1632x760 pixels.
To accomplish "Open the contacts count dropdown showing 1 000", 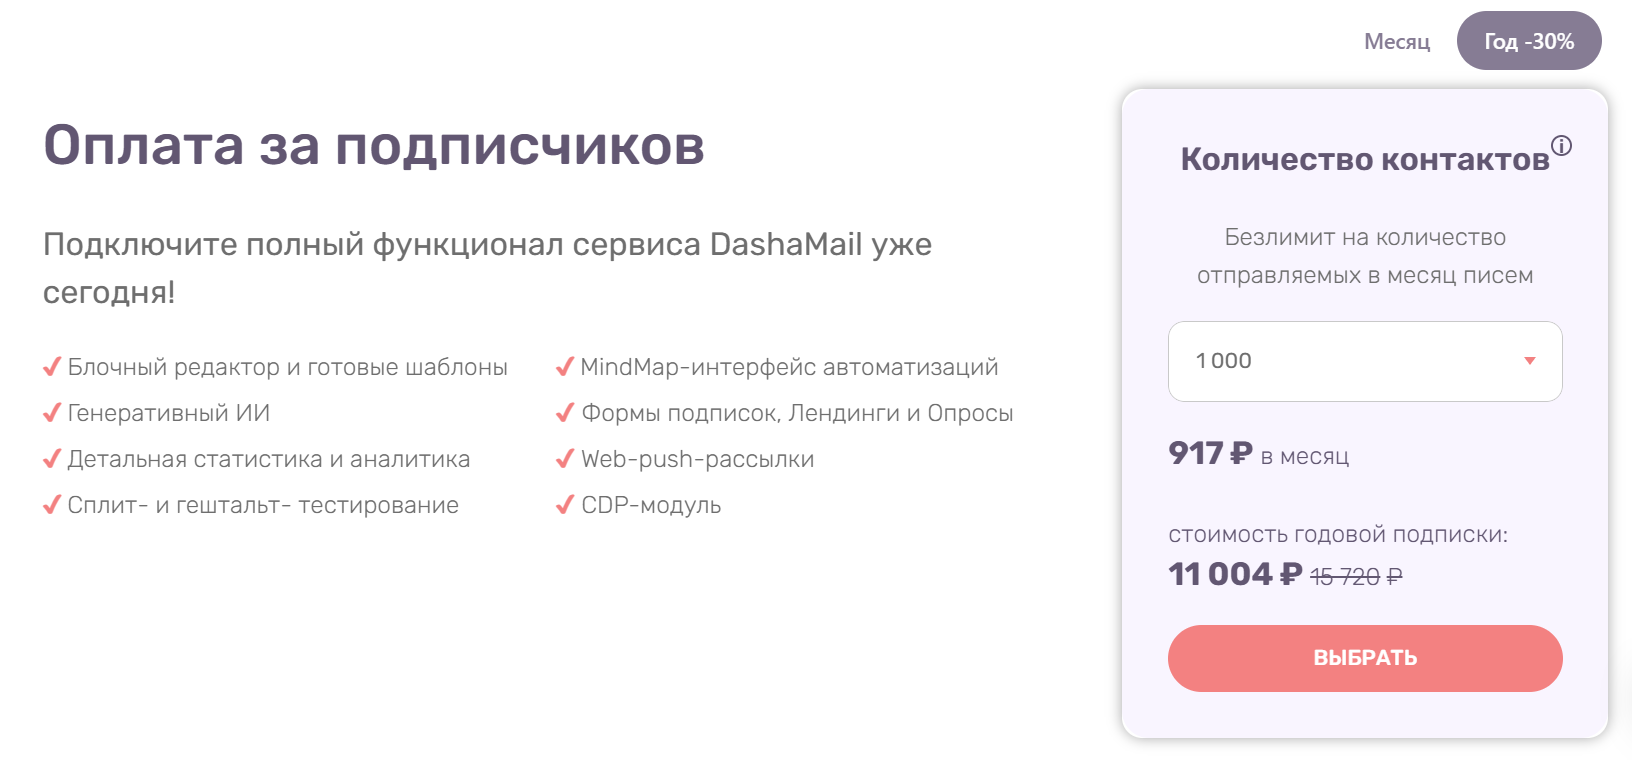I will 1365,361.
